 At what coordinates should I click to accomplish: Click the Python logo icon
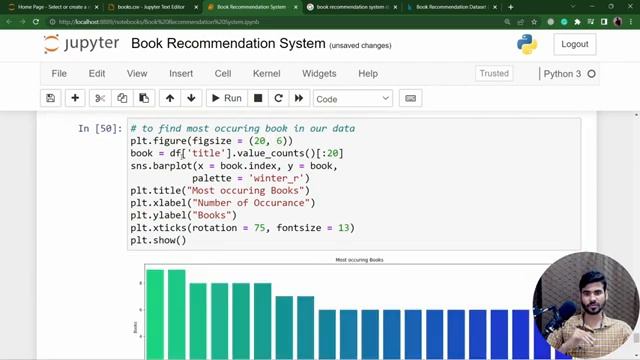(527, 44)
